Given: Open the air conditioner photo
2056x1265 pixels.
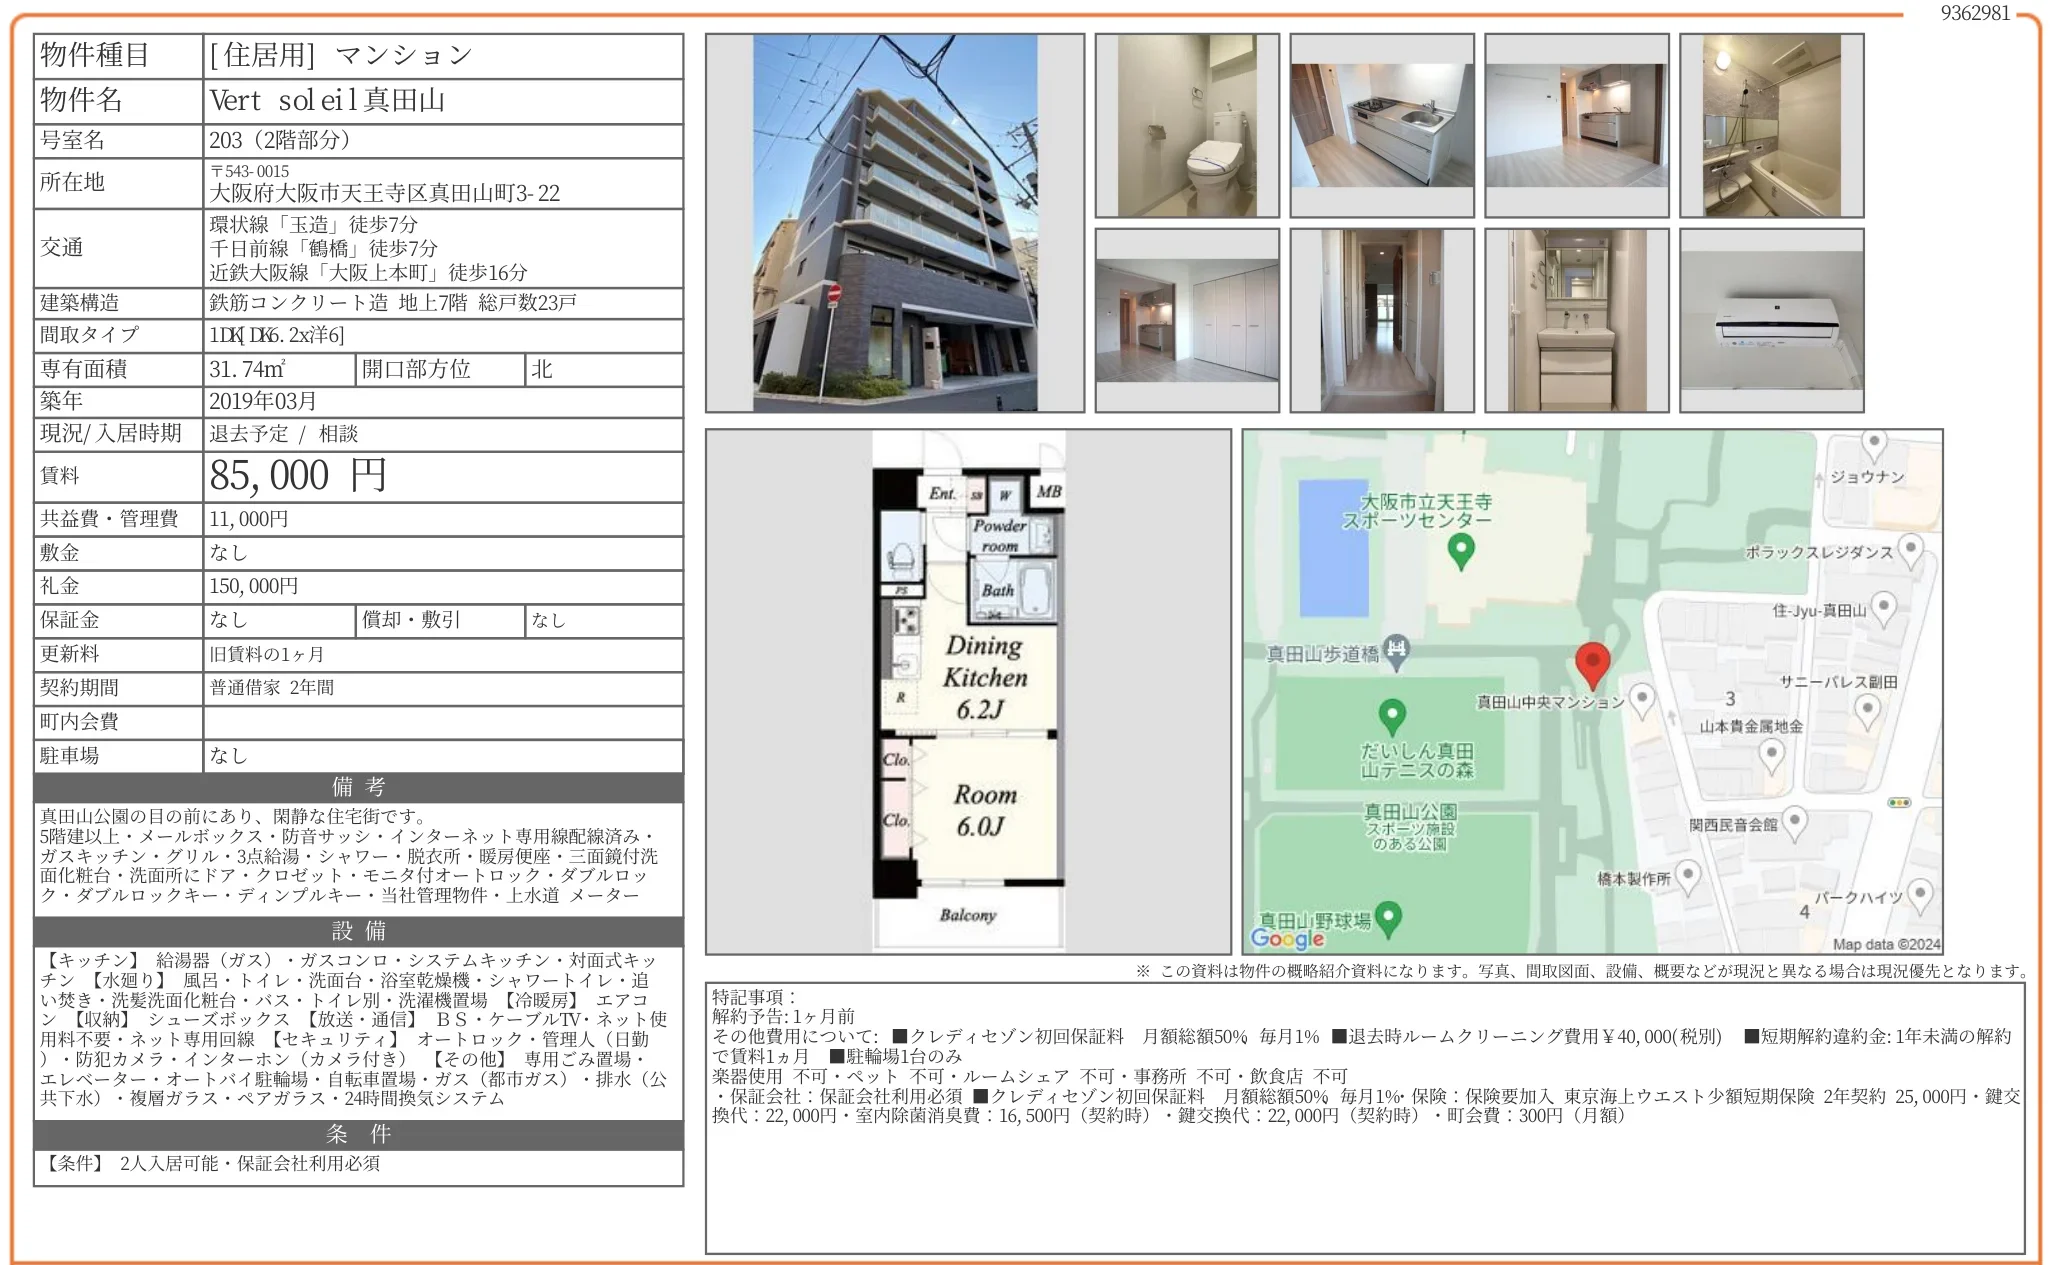Looking at the screenshot, I should pyautogui.click(x=1771, y=321).
